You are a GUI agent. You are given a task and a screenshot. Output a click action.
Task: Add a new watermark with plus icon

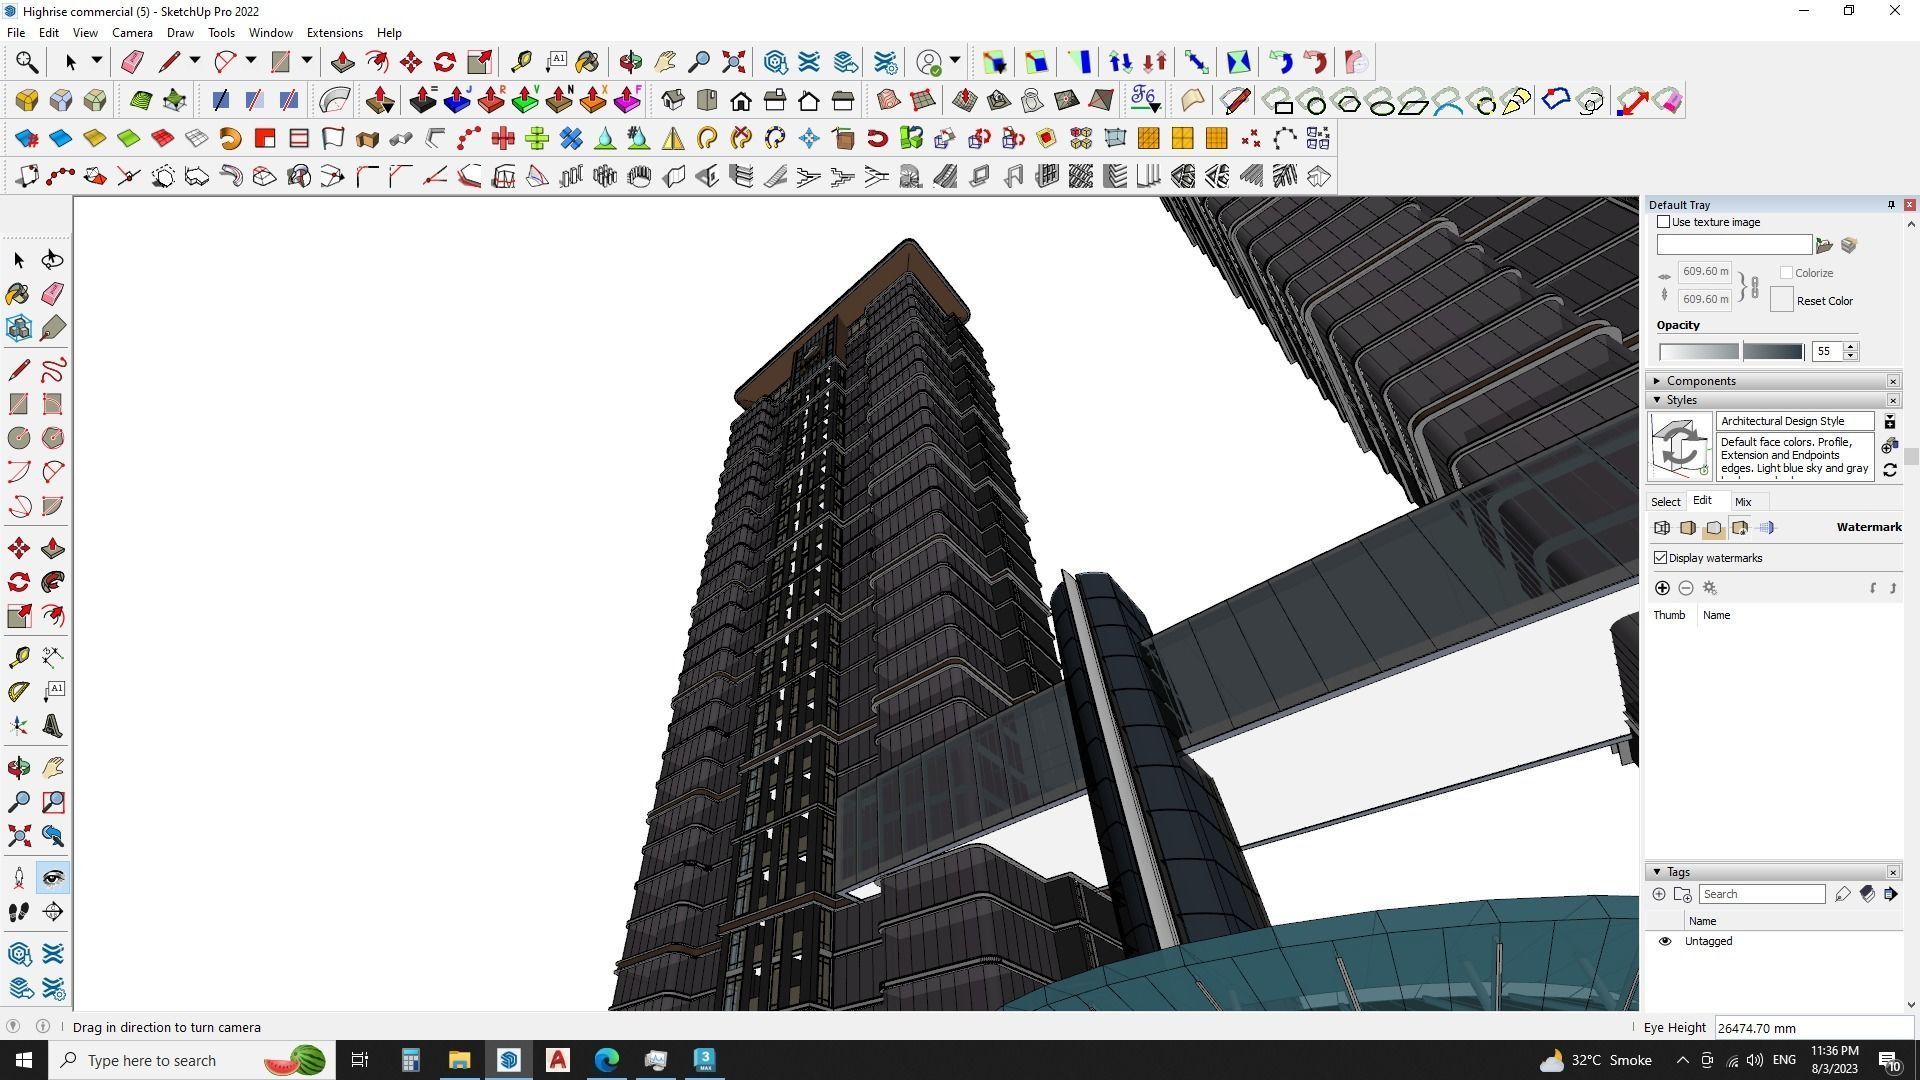1662,588
